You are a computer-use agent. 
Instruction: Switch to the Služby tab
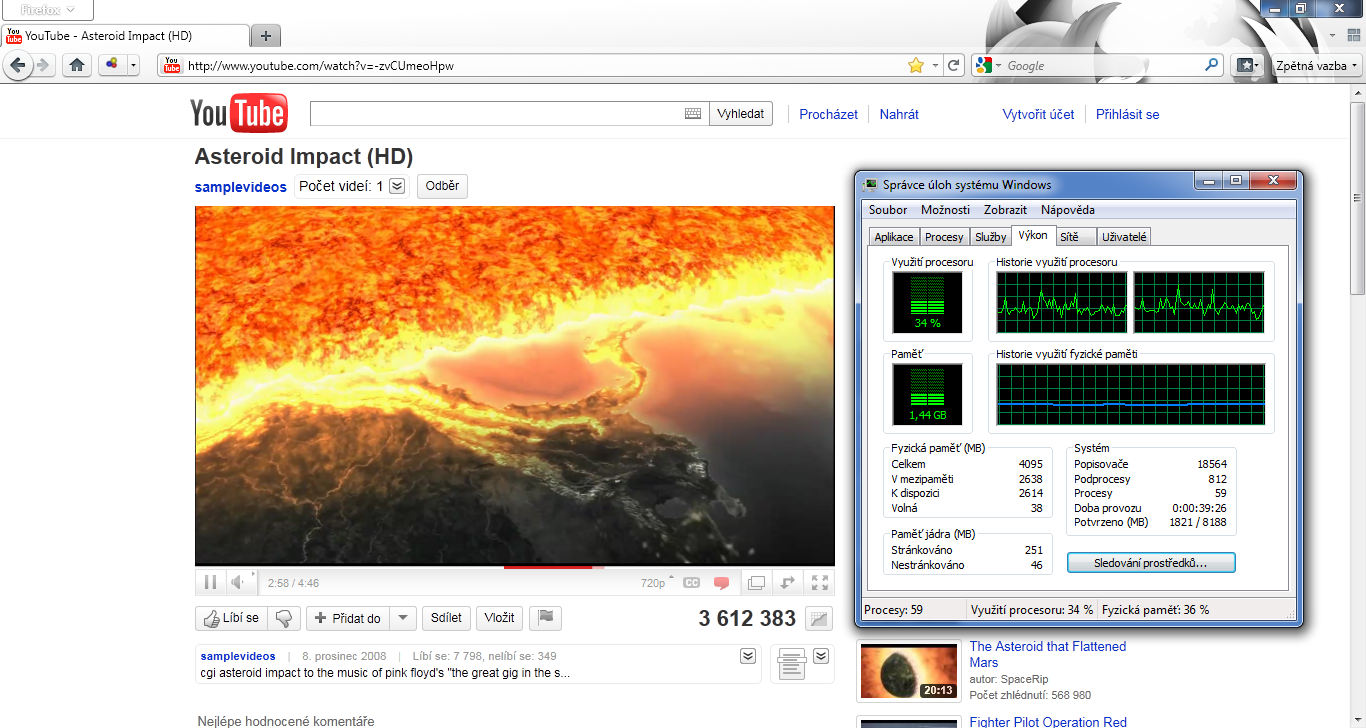990,237
